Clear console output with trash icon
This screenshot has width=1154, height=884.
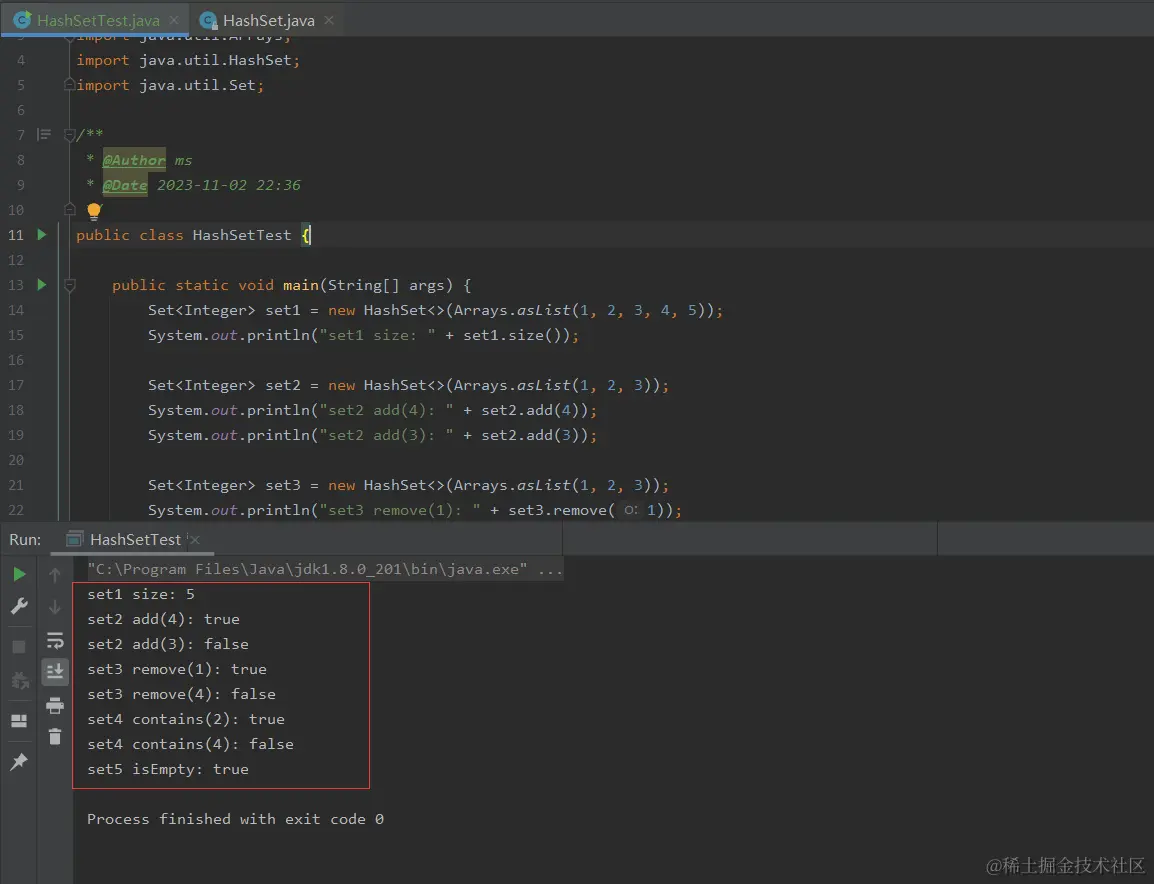[55, 736]
